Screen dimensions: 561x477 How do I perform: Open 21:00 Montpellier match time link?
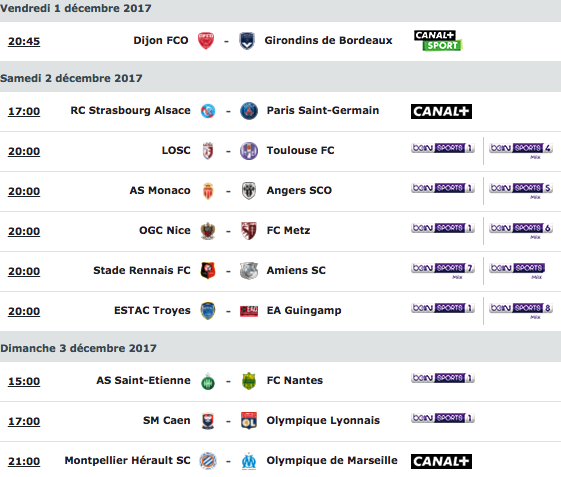24,461
